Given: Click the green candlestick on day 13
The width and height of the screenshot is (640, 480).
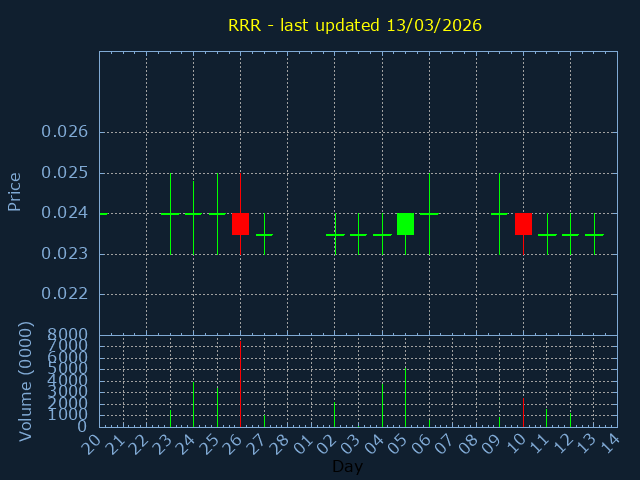Looking at the screenshot, I should 594,235.
